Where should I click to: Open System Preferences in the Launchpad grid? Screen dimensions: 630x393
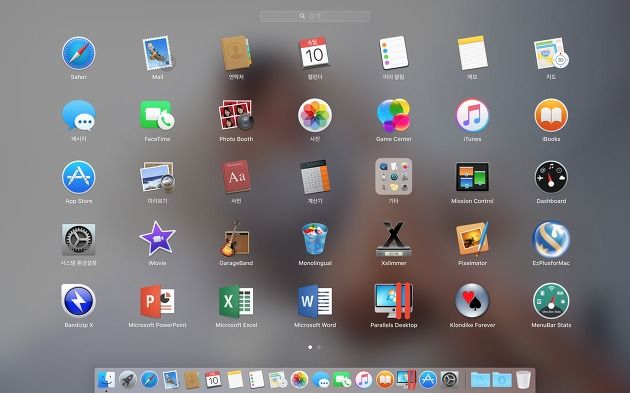tap(79, 239)
